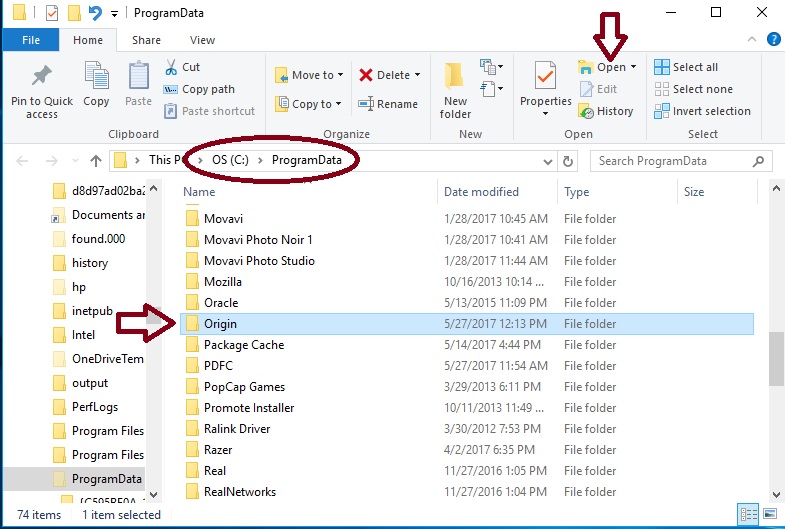Click Select none in ribbon
Viewport: 785px width, 529px height.
pyautogui.click(x=693, y=89)
